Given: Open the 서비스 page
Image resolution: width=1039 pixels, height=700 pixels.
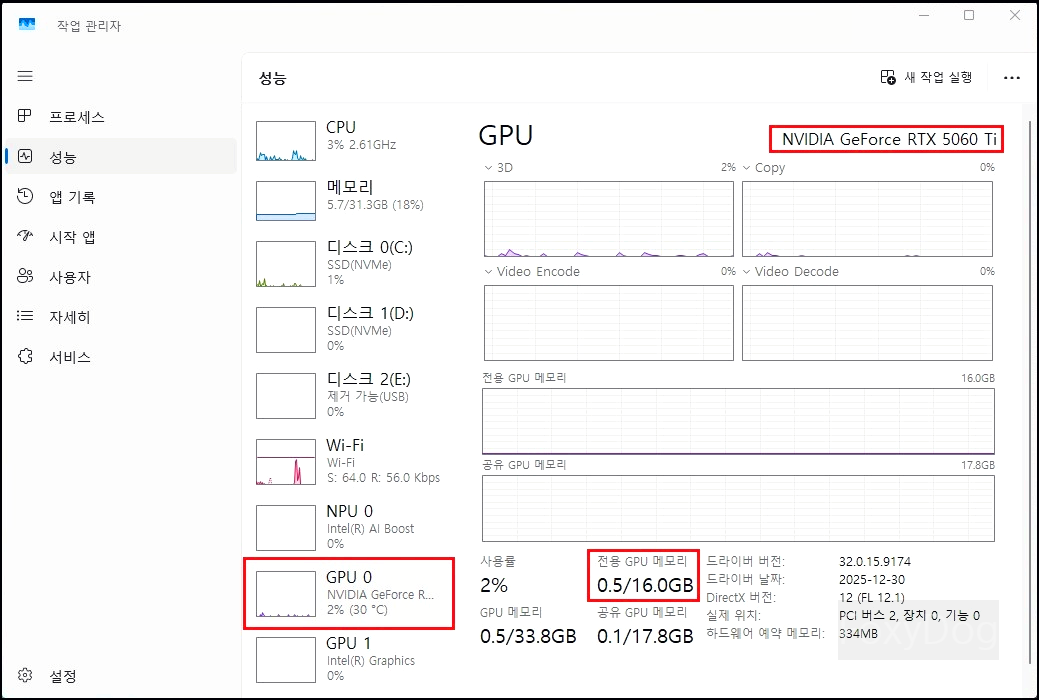Looking at the screenshot, I should point(121,357).
